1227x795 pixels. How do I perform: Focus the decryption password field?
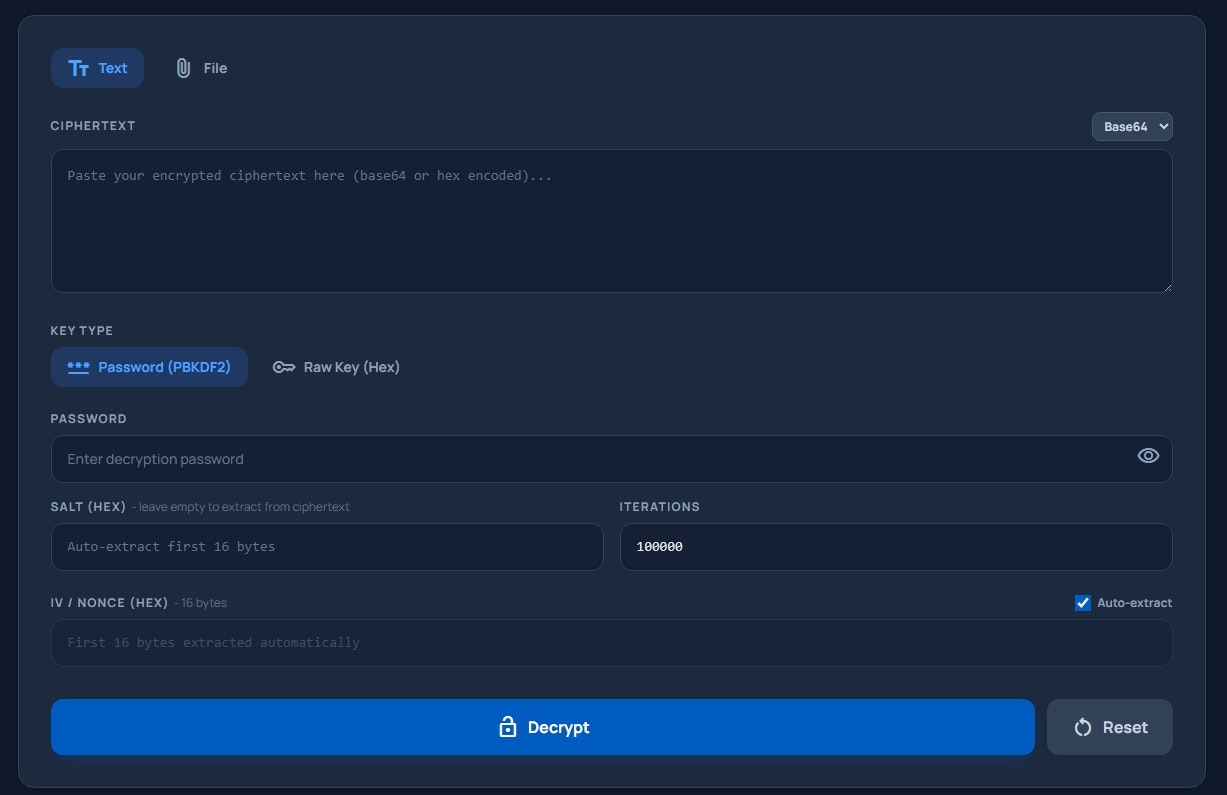pyautogui.click(x=612, y=459)
